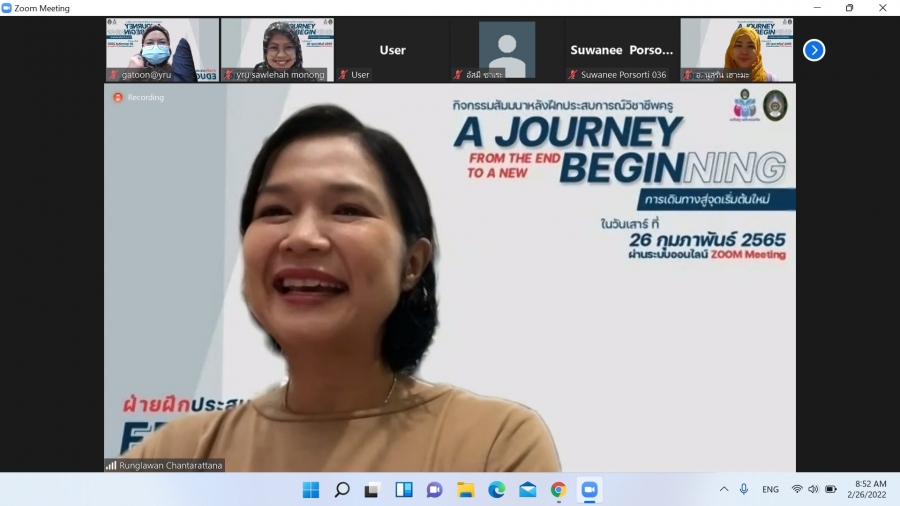The height and width of the screenshot is (506, 900).
Task: Open Task View on taskbar
Action: coord(373,489)
